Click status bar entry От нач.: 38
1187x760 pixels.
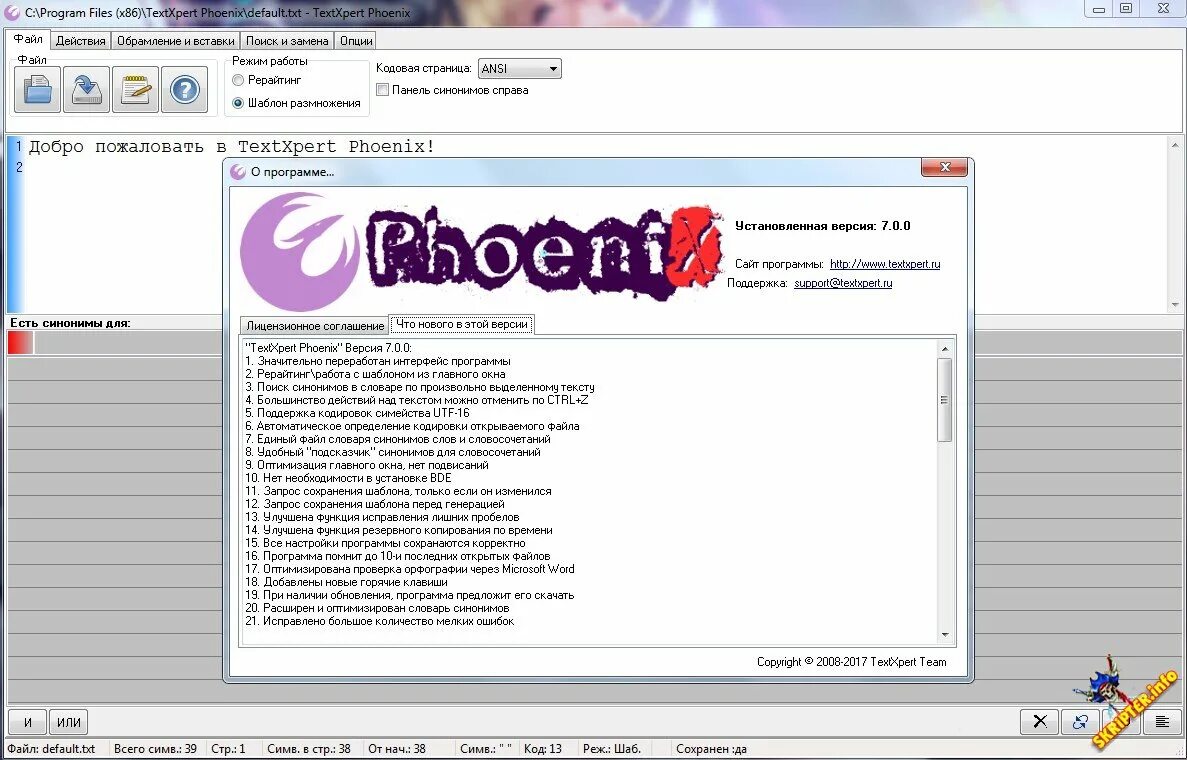pos(397,749)
